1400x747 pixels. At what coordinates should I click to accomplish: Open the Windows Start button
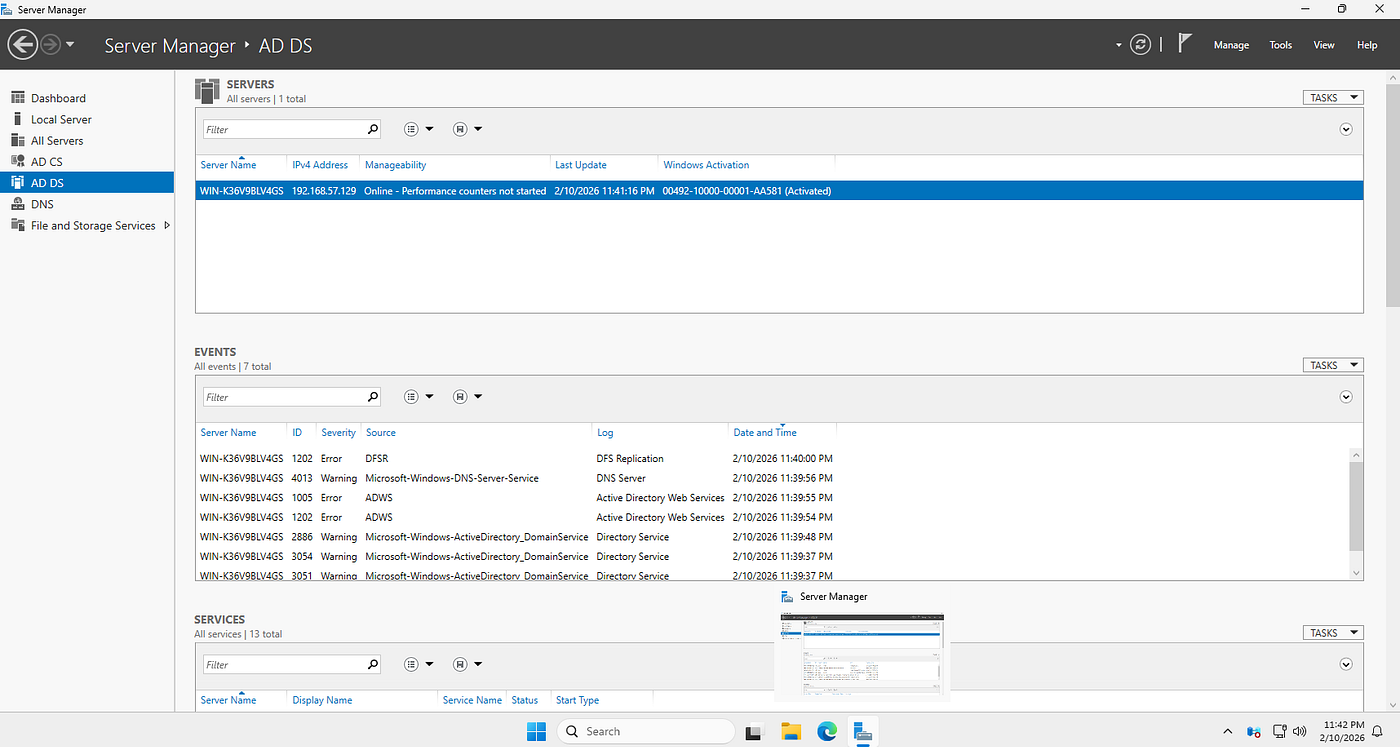(537, 731)
